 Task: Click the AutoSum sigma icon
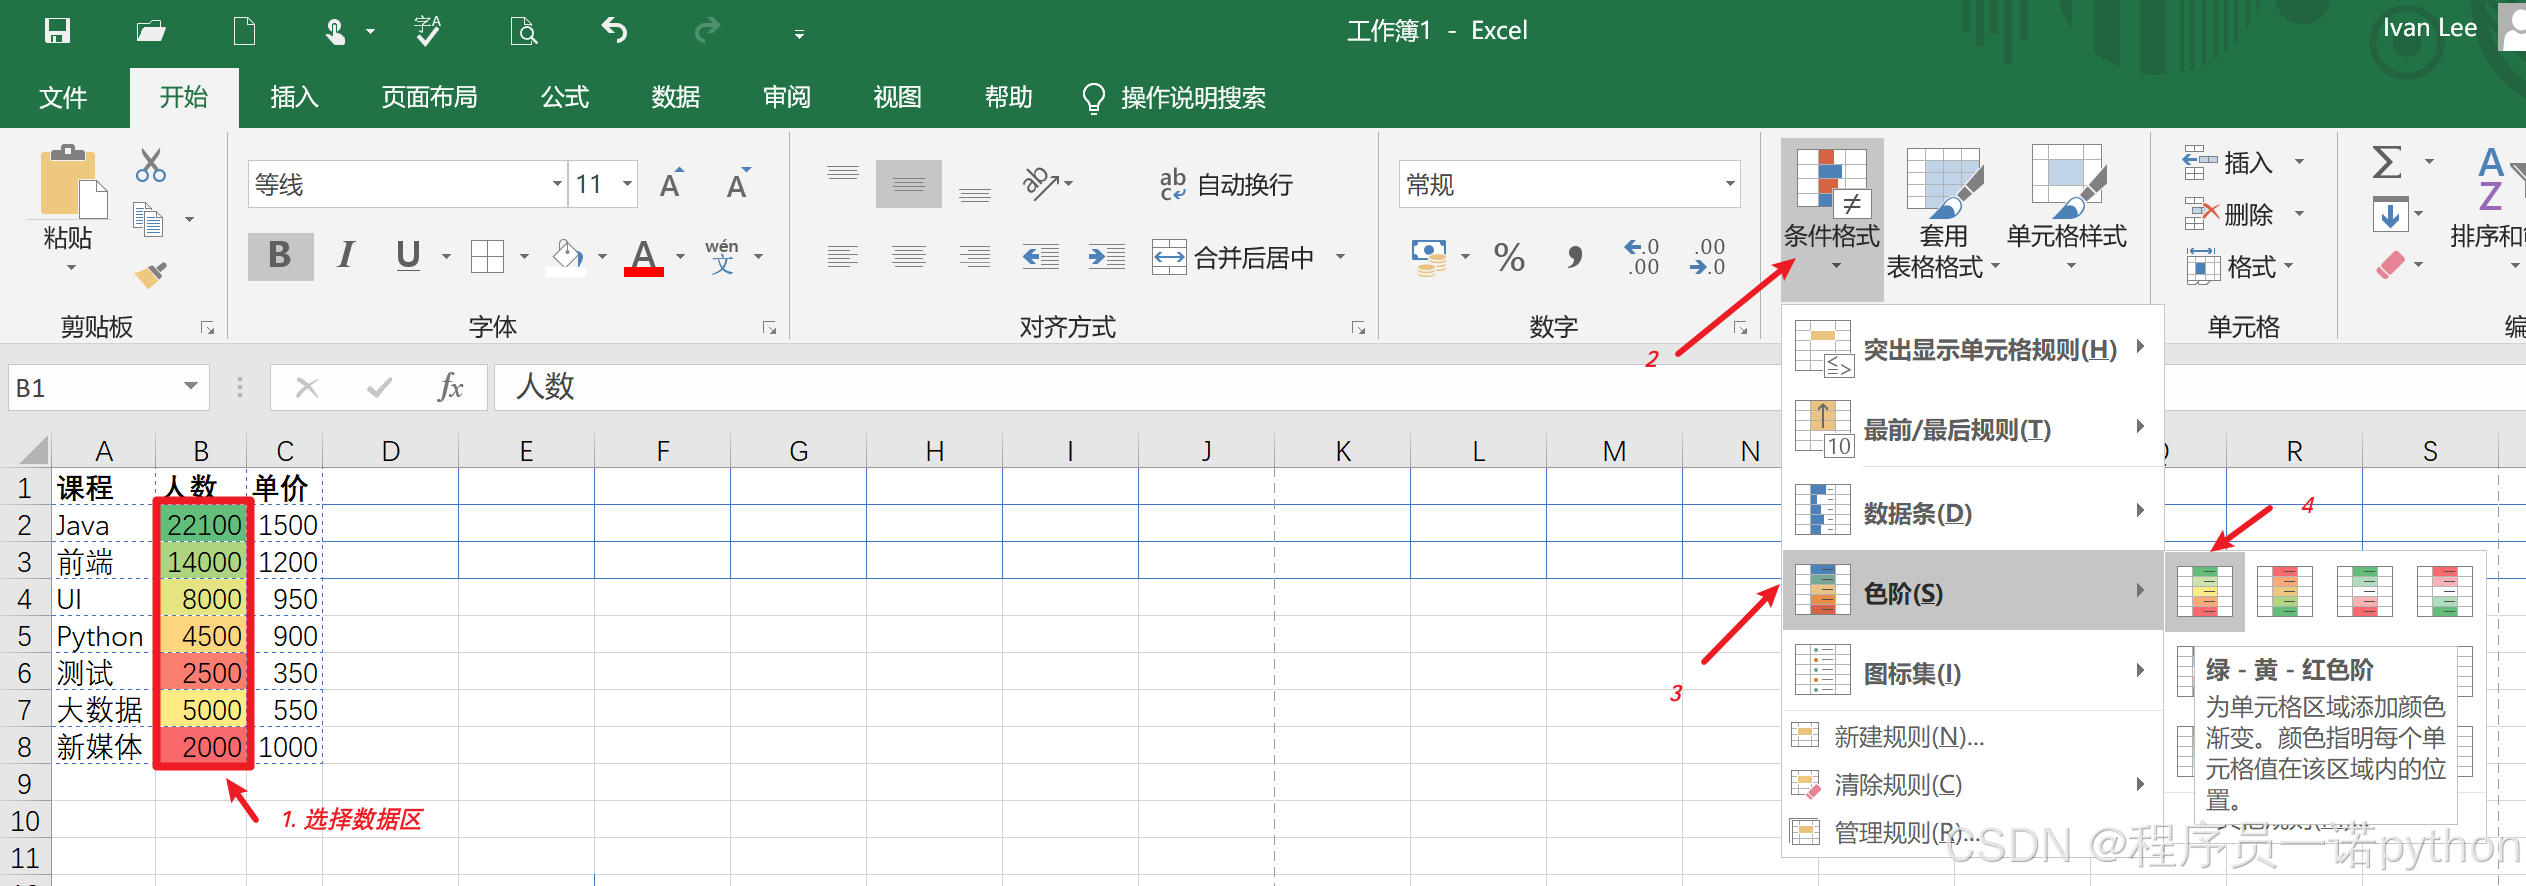tap(2387, 162)
